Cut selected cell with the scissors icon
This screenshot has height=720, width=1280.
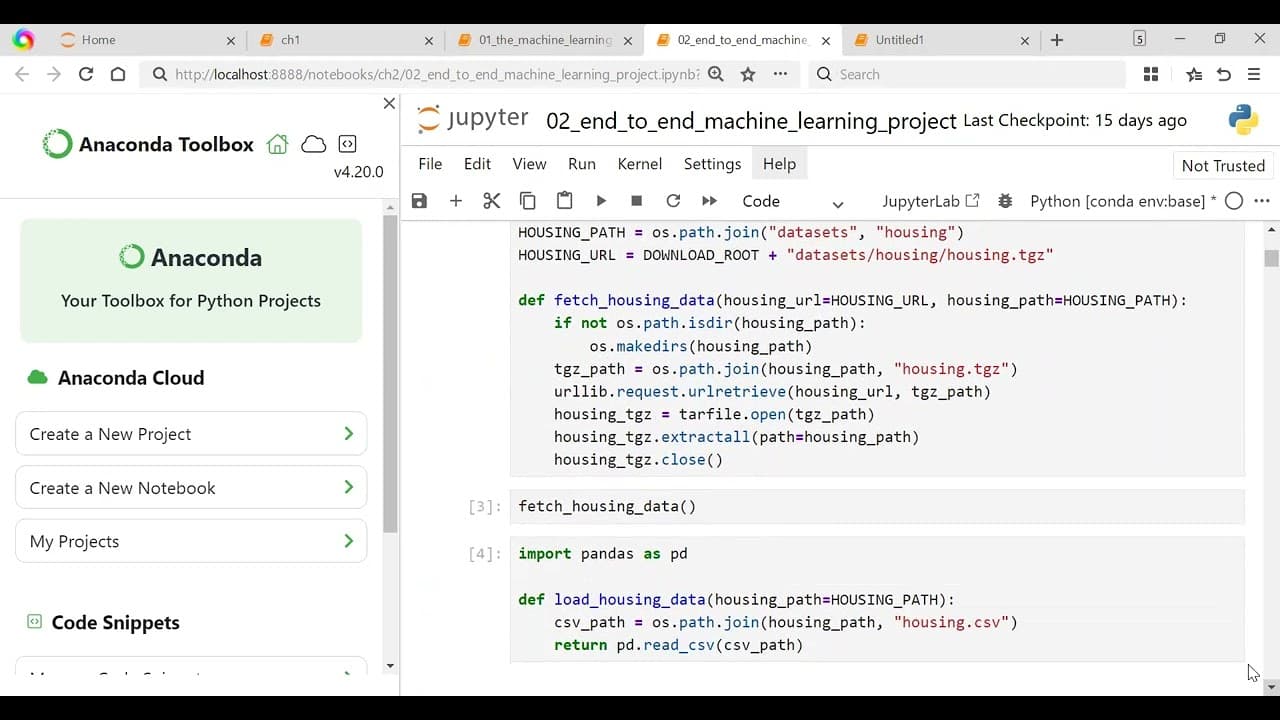[491, 201]
